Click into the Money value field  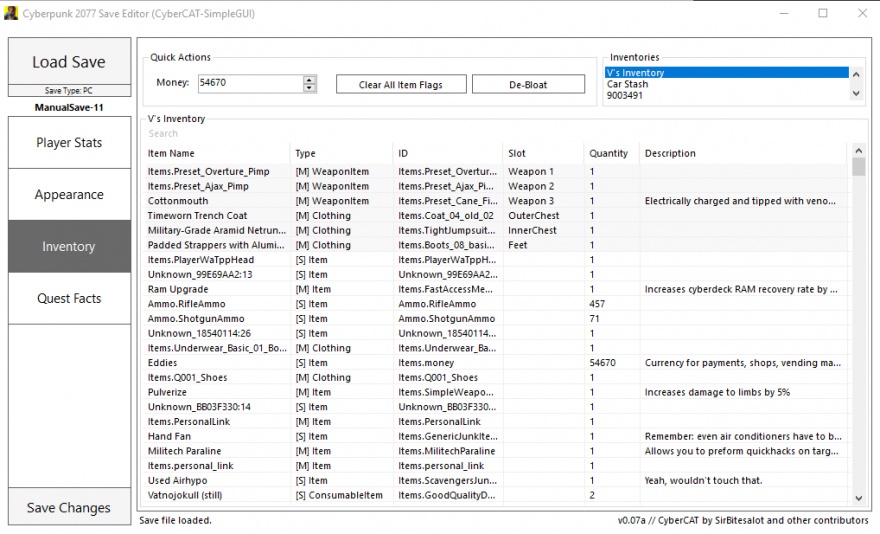point(250,83)
